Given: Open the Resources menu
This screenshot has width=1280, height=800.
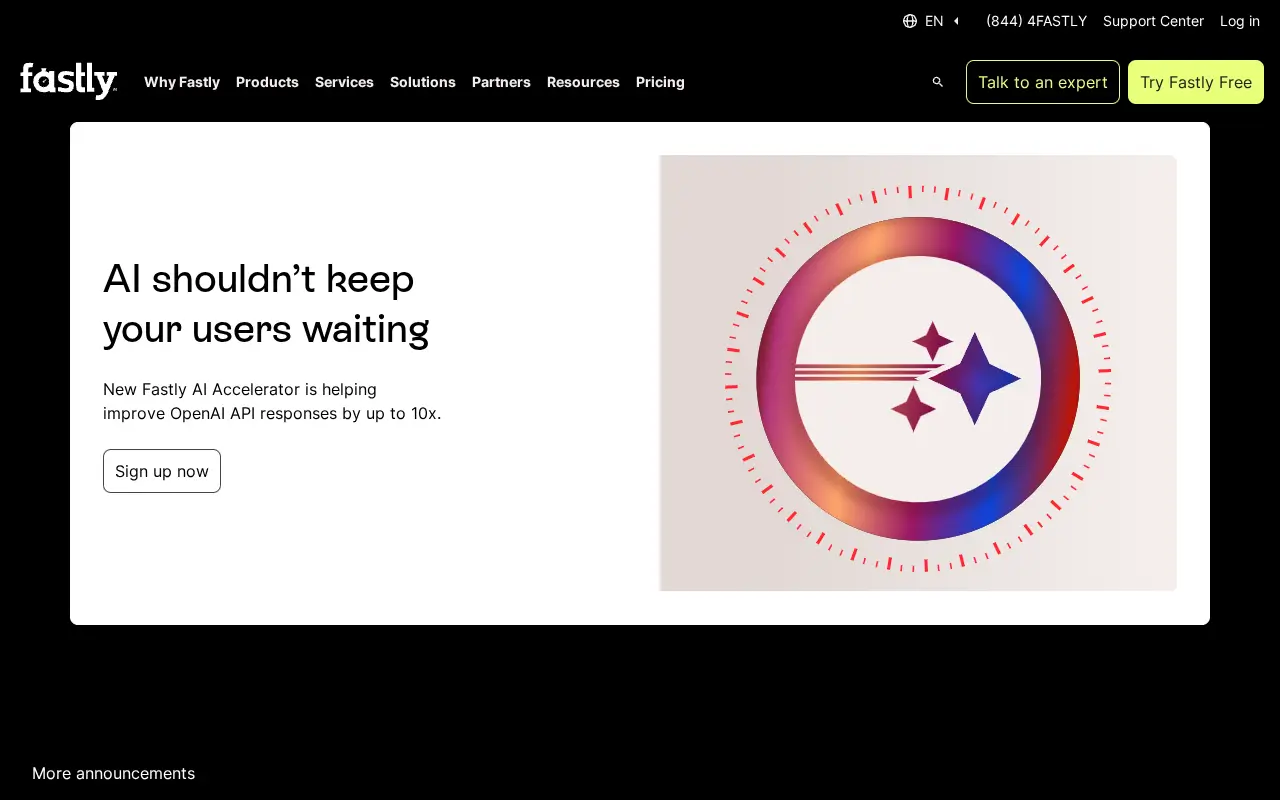Looking at the screenshot, I should click(583, 82).
